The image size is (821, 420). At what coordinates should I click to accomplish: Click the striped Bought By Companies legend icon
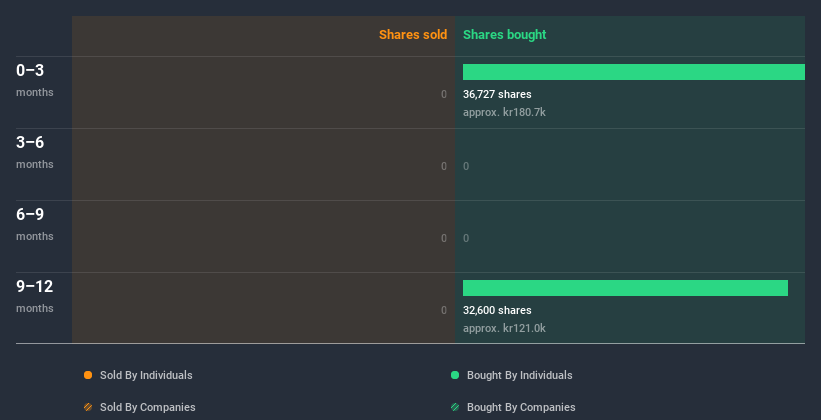[455, 407]
